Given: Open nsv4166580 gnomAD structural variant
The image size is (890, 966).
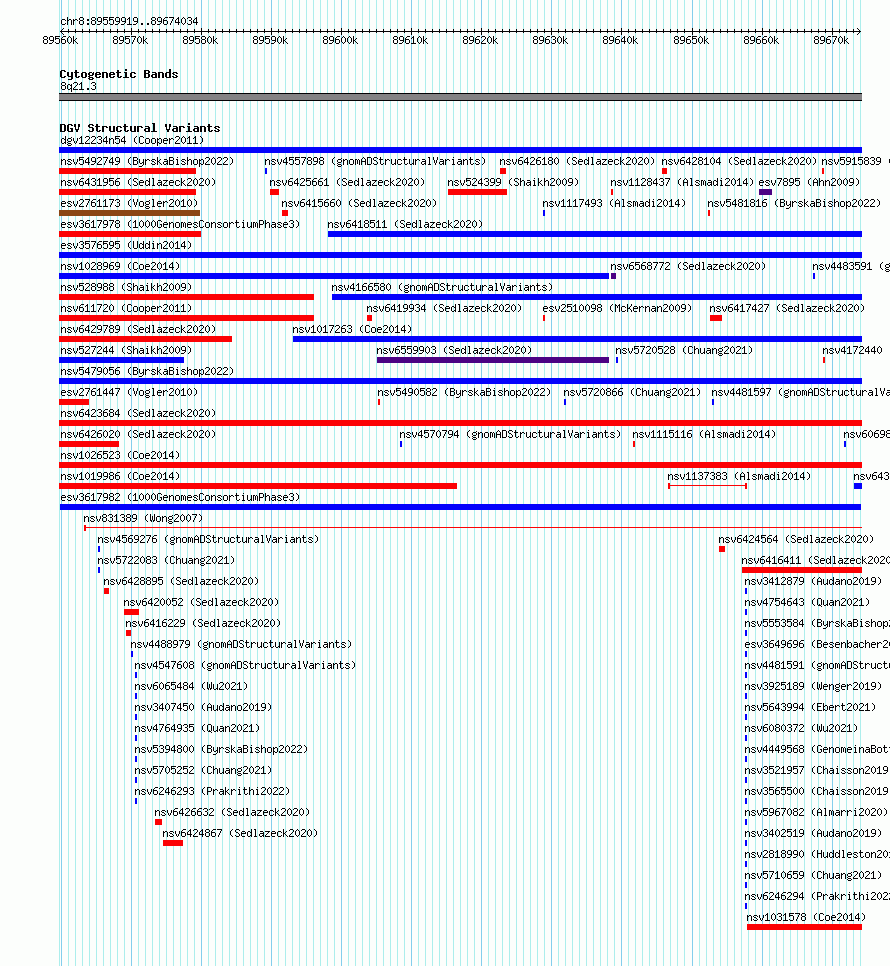Looking at the screenshot, I should tap(442, 287).
